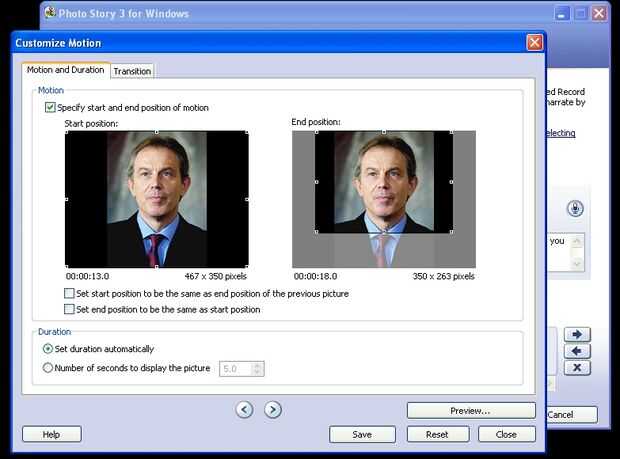
Task: Click the Close button
Action: (507, 434)
